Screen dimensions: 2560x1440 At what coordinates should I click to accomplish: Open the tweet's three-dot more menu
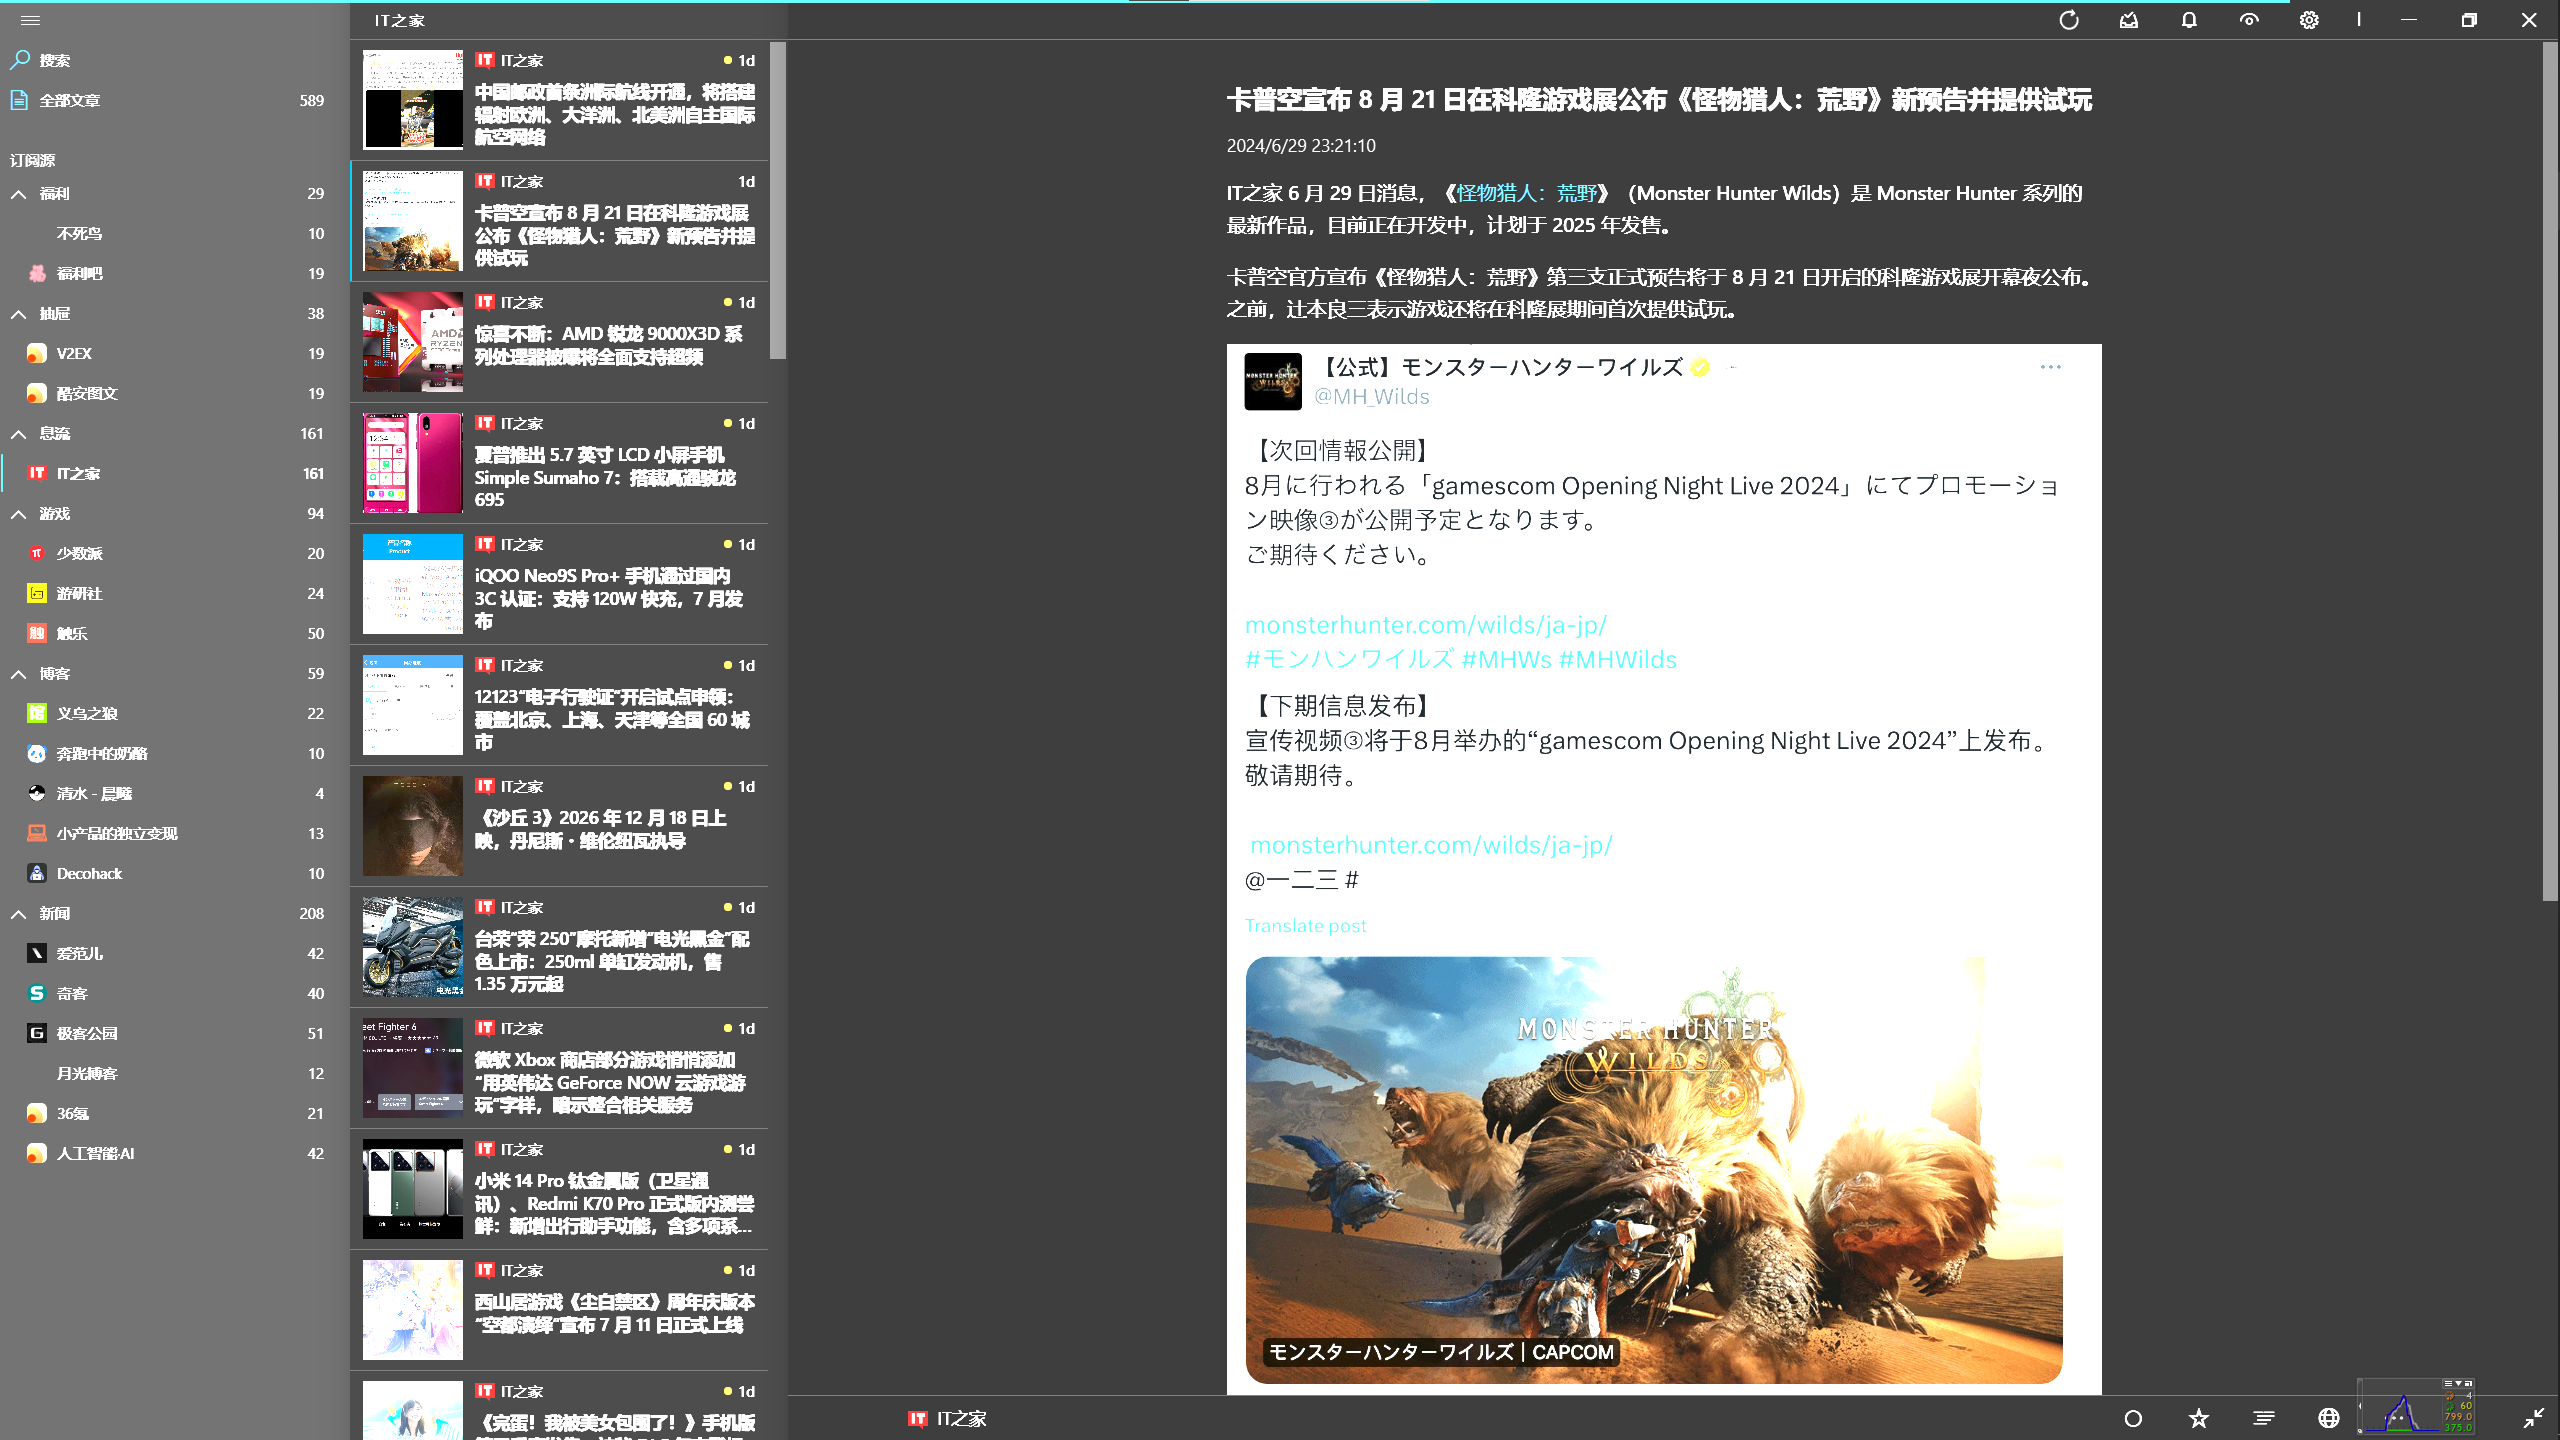click(2051, 367)
